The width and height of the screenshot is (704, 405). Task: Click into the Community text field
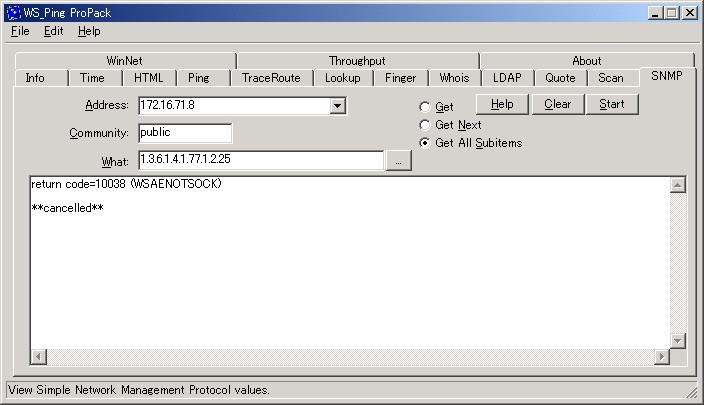point(185,133)
